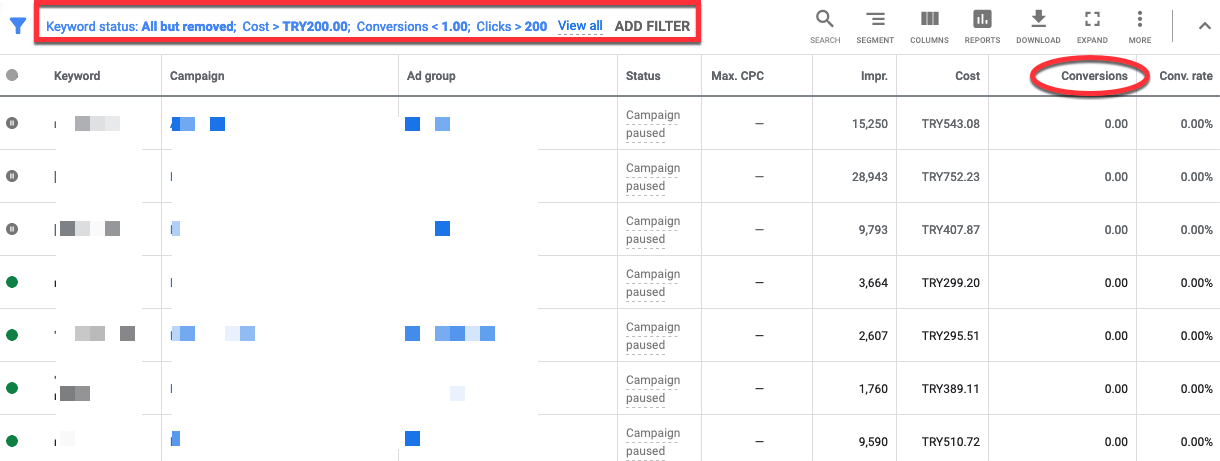Sort by the Cost column header
This screenshot has height=461, width=1220.
[x=967, y=76]
